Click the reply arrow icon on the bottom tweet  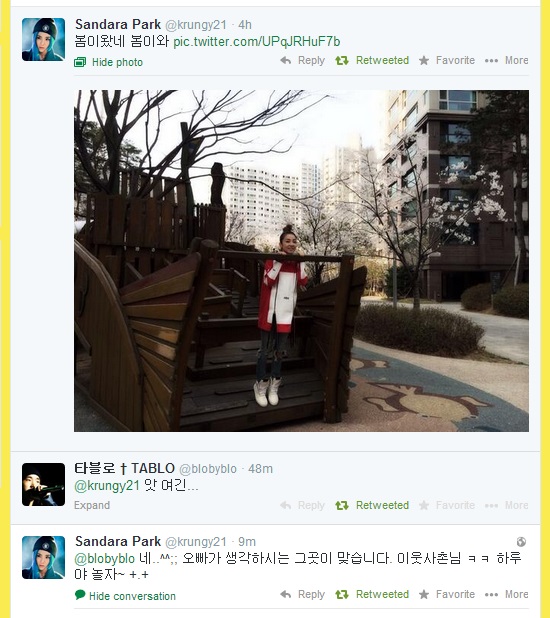(x=286, y=594)
